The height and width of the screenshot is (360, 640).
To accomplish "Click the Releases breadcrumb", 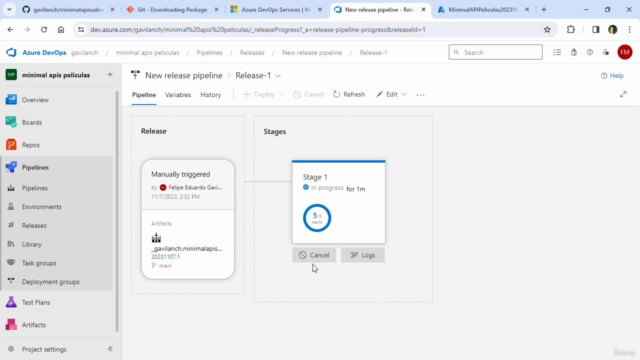I will pyautogui.click(x=252, y=53).
